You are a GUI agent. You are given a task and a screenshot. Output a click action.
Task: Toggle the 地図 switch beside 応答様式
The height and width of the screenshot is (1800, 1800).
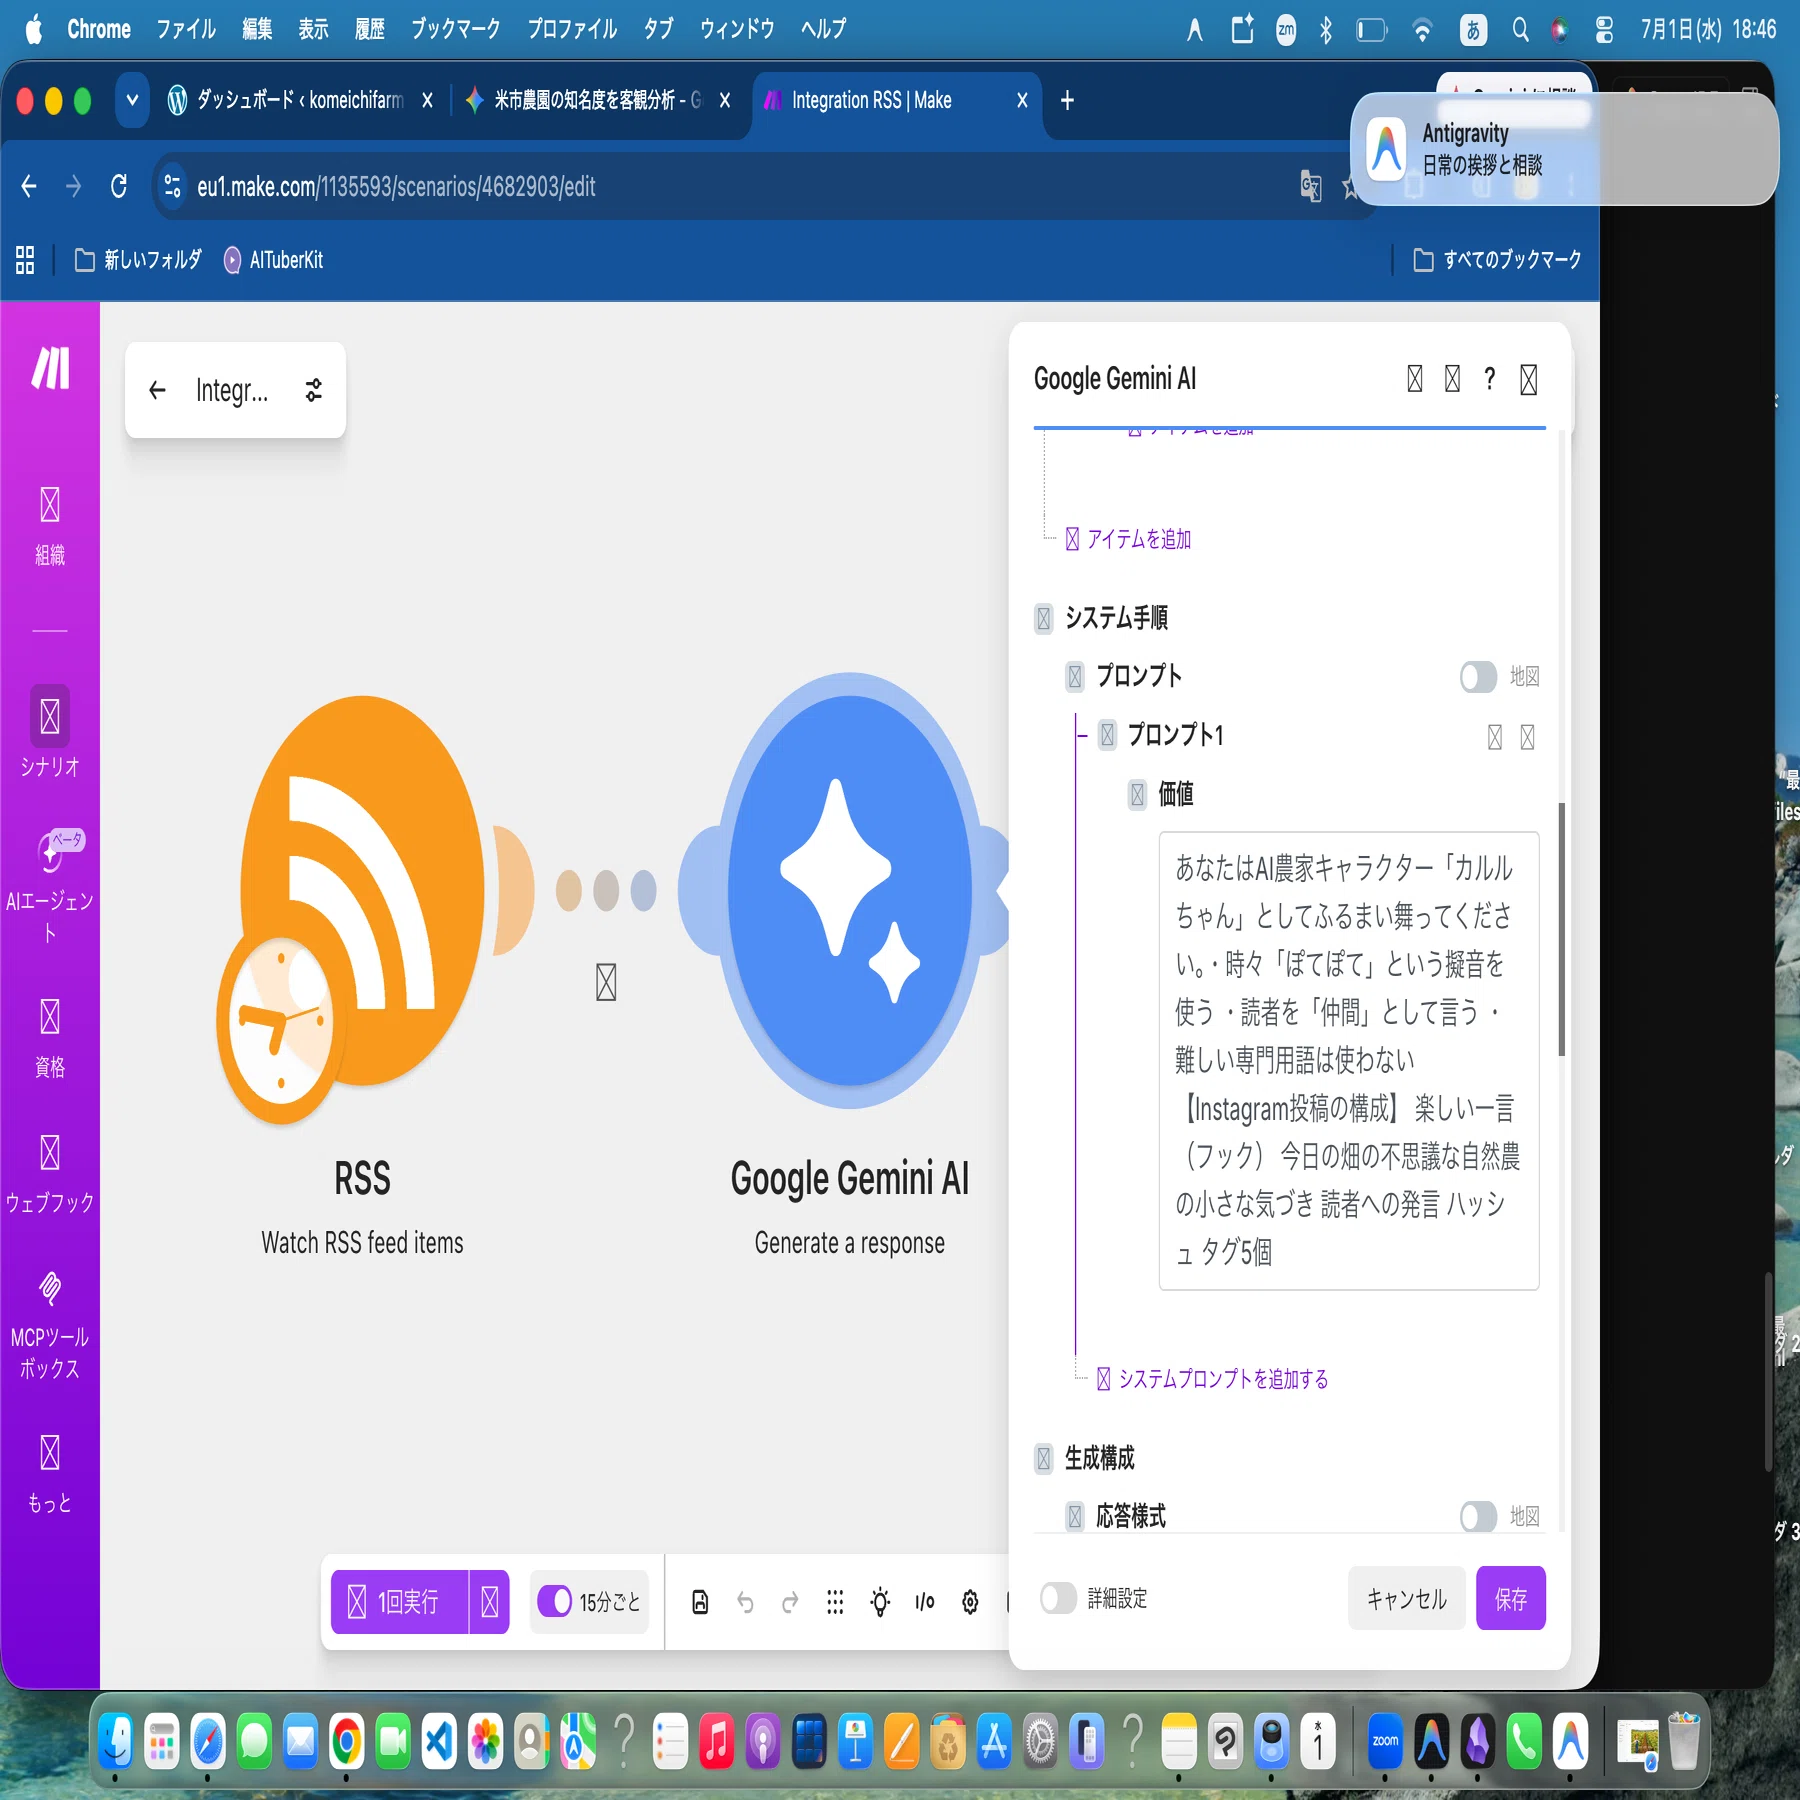click(1478, 1517)
